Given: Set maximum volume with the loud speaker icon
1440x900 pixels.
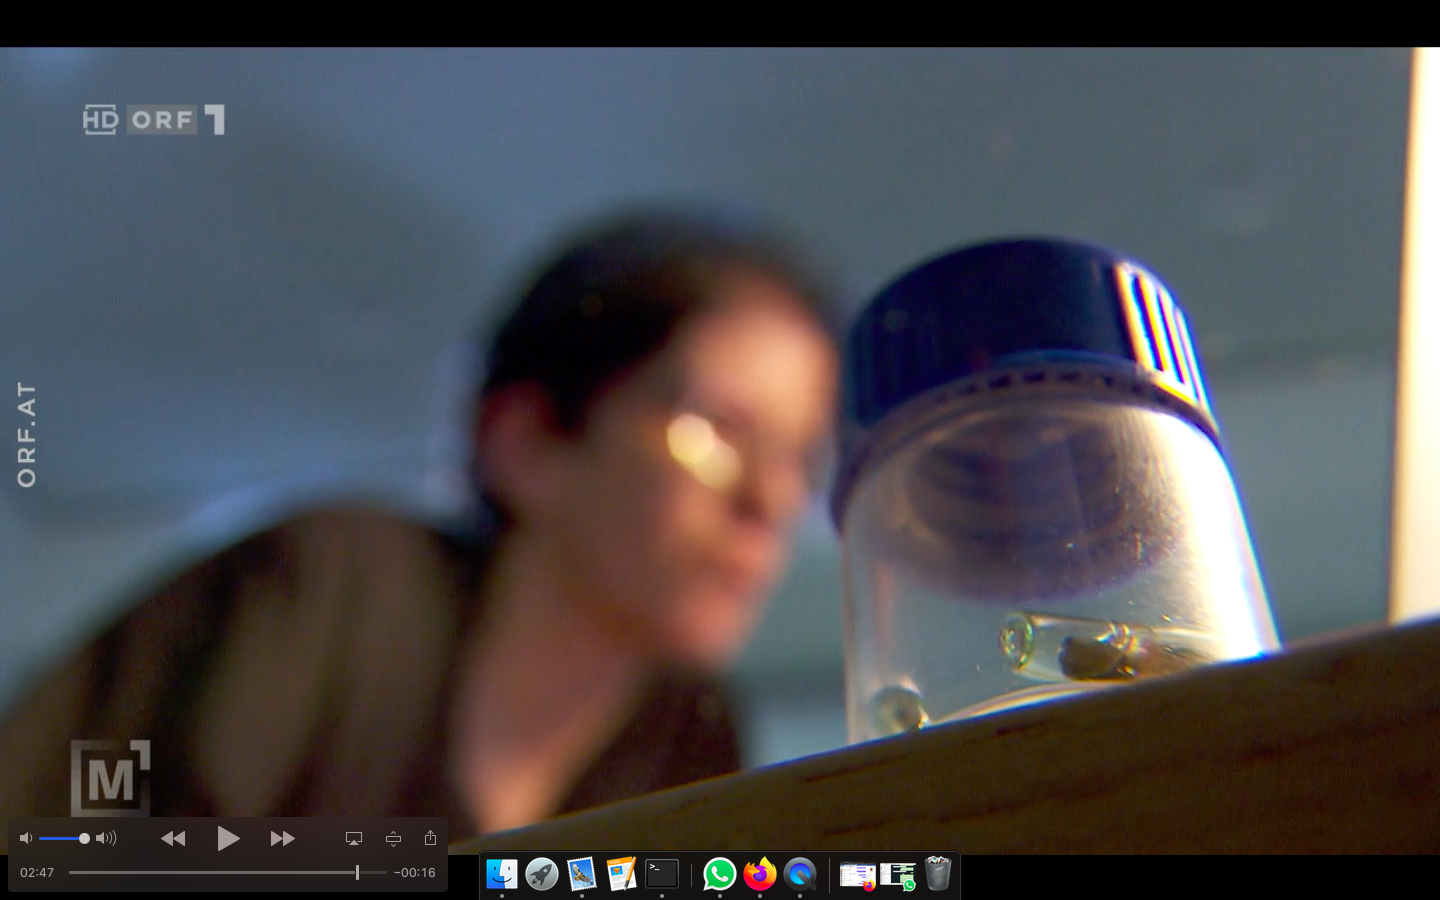Looking at the screenshot, I should click(x=106, y=838).
